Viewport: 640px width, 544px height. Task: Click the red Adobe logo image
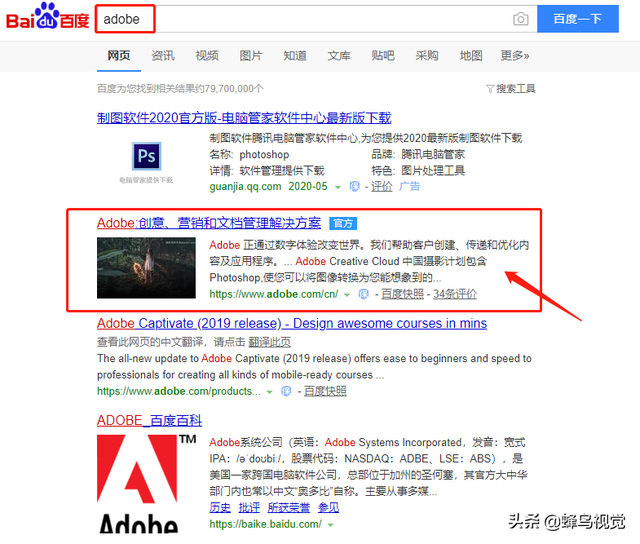[146, 484]
